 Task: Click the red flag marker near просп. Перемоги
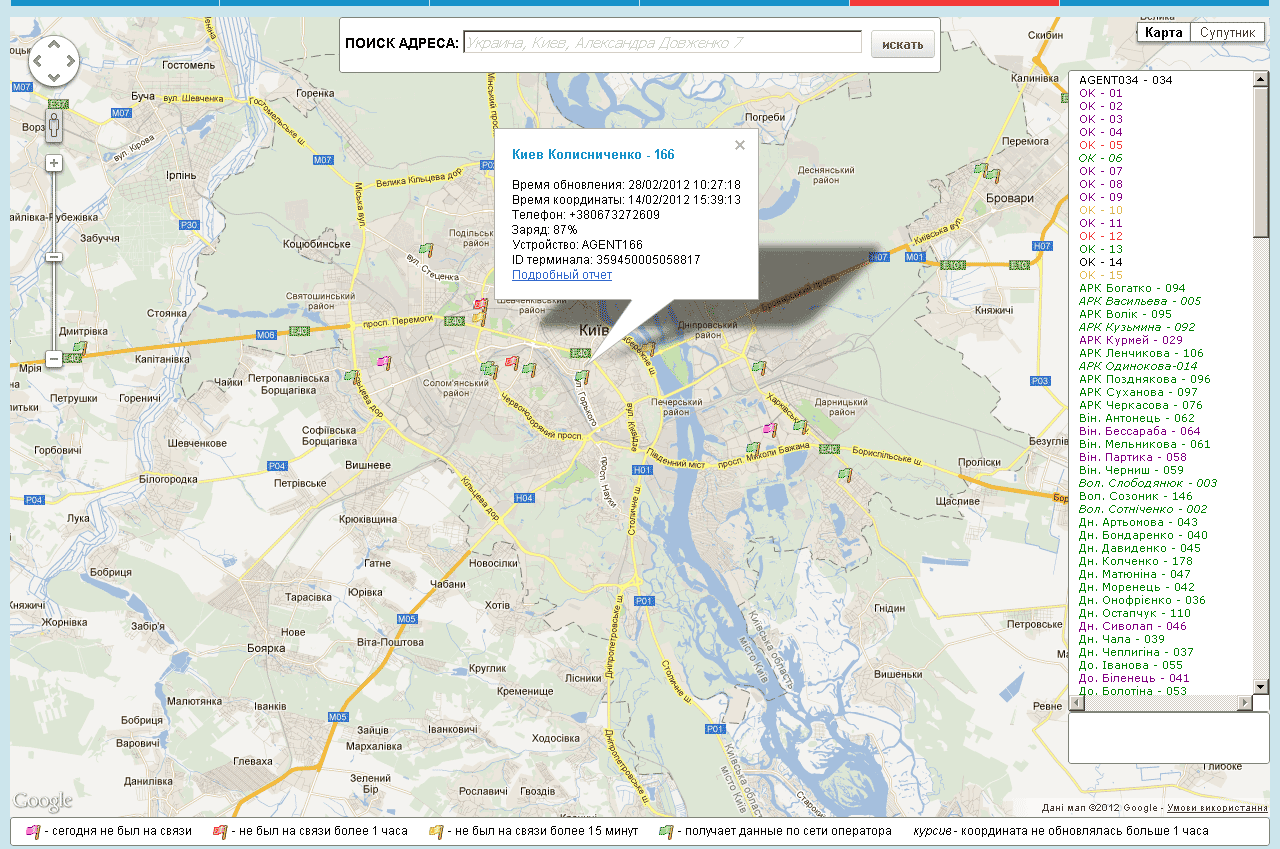pyautogui.click(x=480, y=305)
